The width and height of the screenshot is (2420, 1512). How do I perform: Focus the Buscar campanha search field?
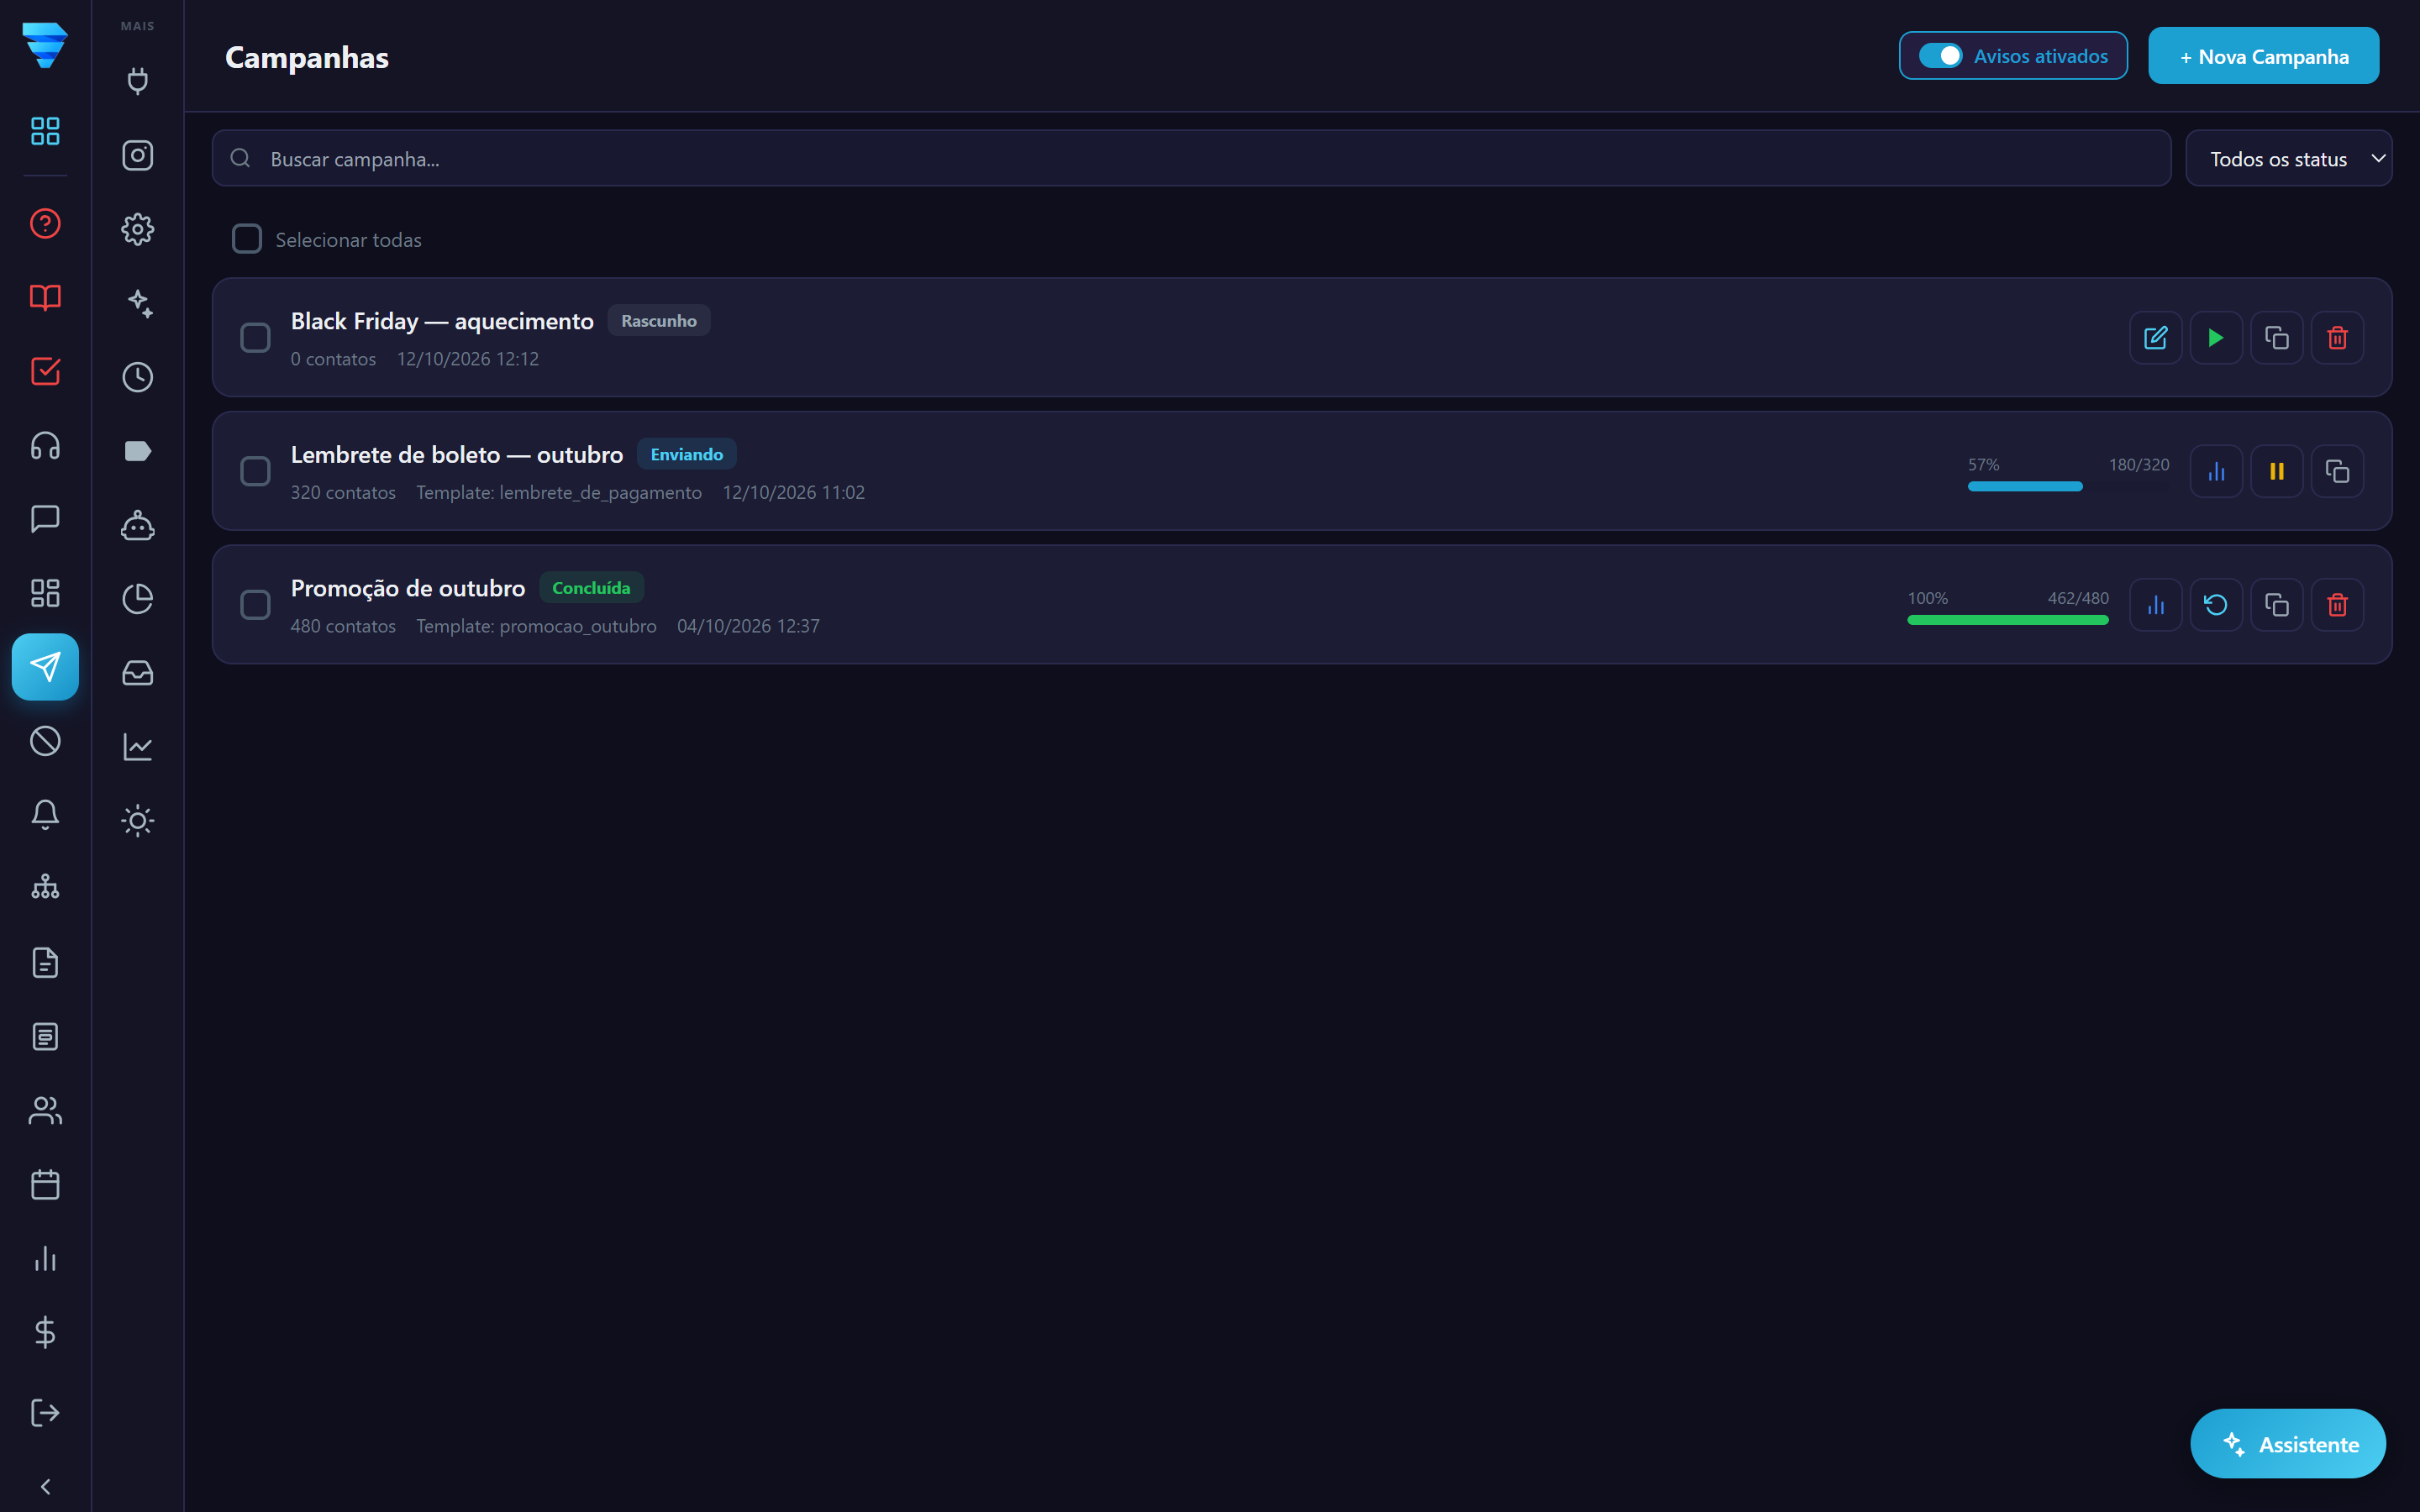[1191, 158]
